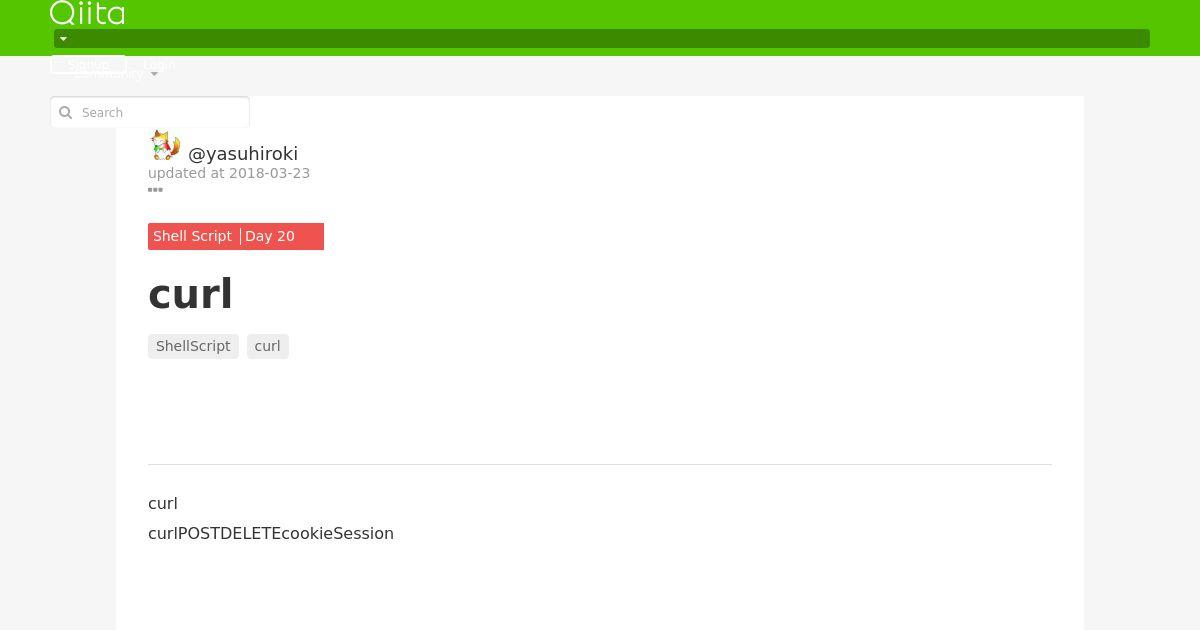Open the curl tag chip
The width and height of the screenshot is (1200, 630).
tap(268, 346)
